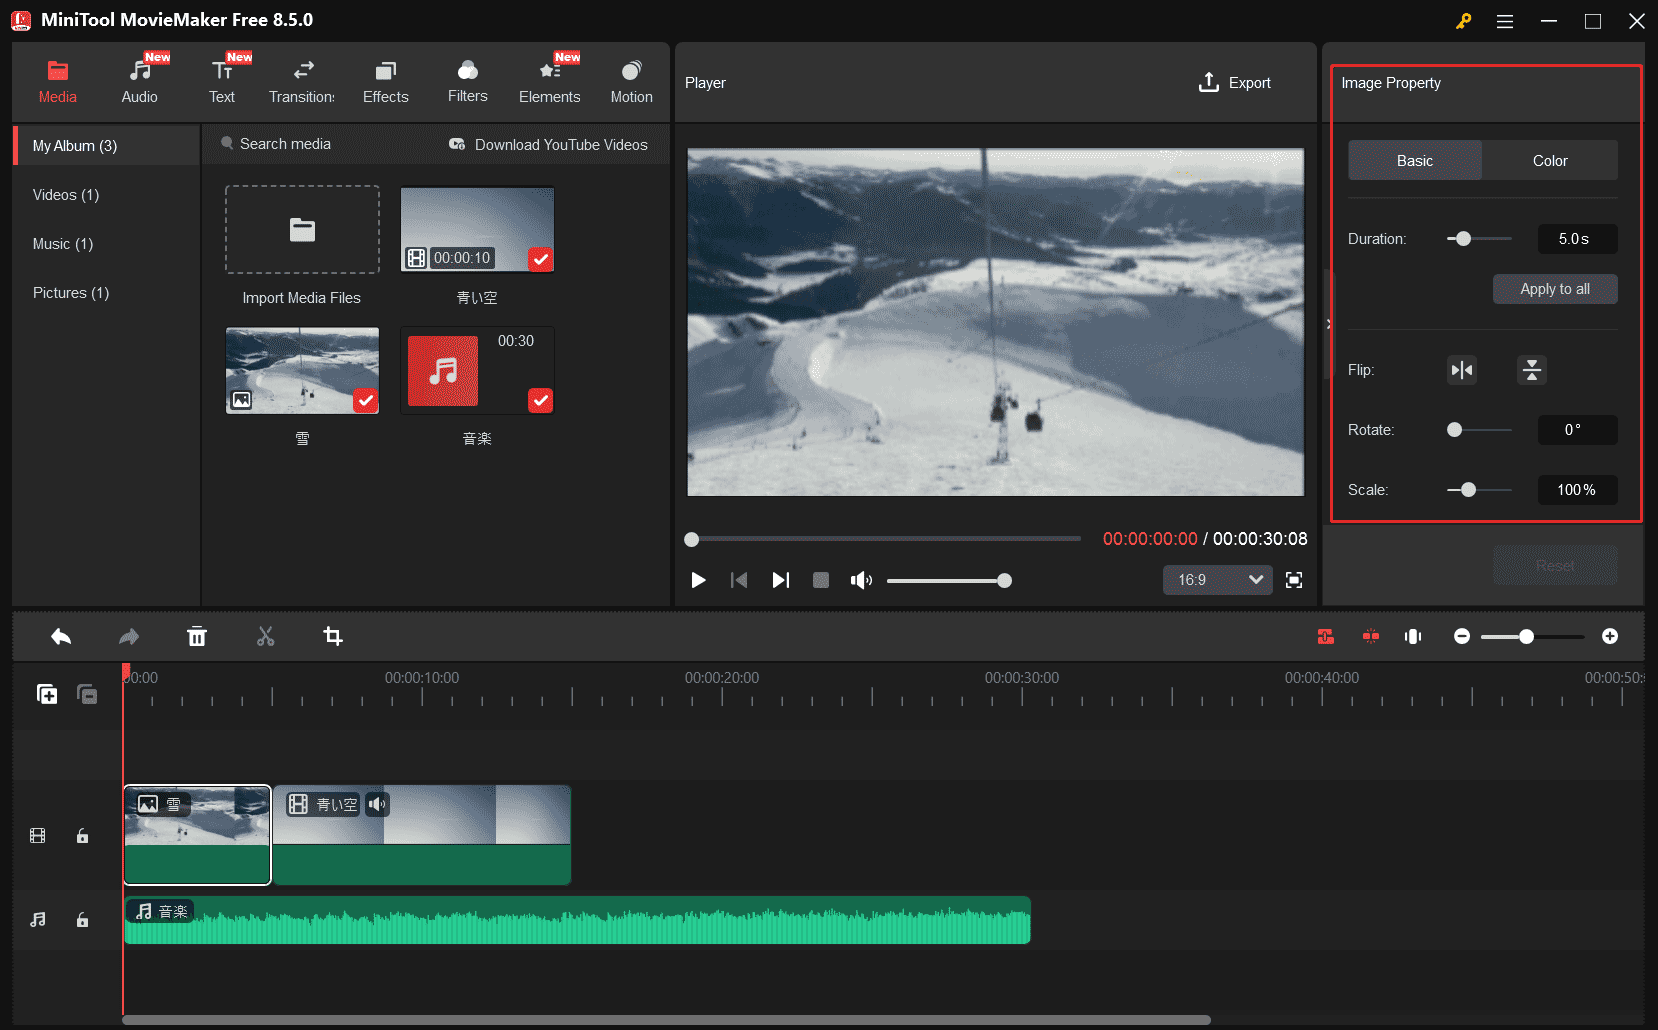Mute the player volume icon
Image resolution: width=1658 pixels, height=1030 pixels.
(861, 580)
